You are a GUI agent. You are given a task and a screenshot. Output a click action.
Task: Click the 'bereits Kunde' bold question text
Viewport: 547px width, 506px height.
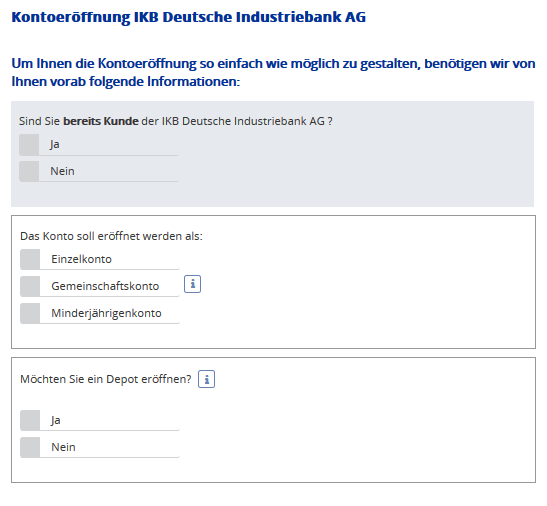(x=101, y=121)
